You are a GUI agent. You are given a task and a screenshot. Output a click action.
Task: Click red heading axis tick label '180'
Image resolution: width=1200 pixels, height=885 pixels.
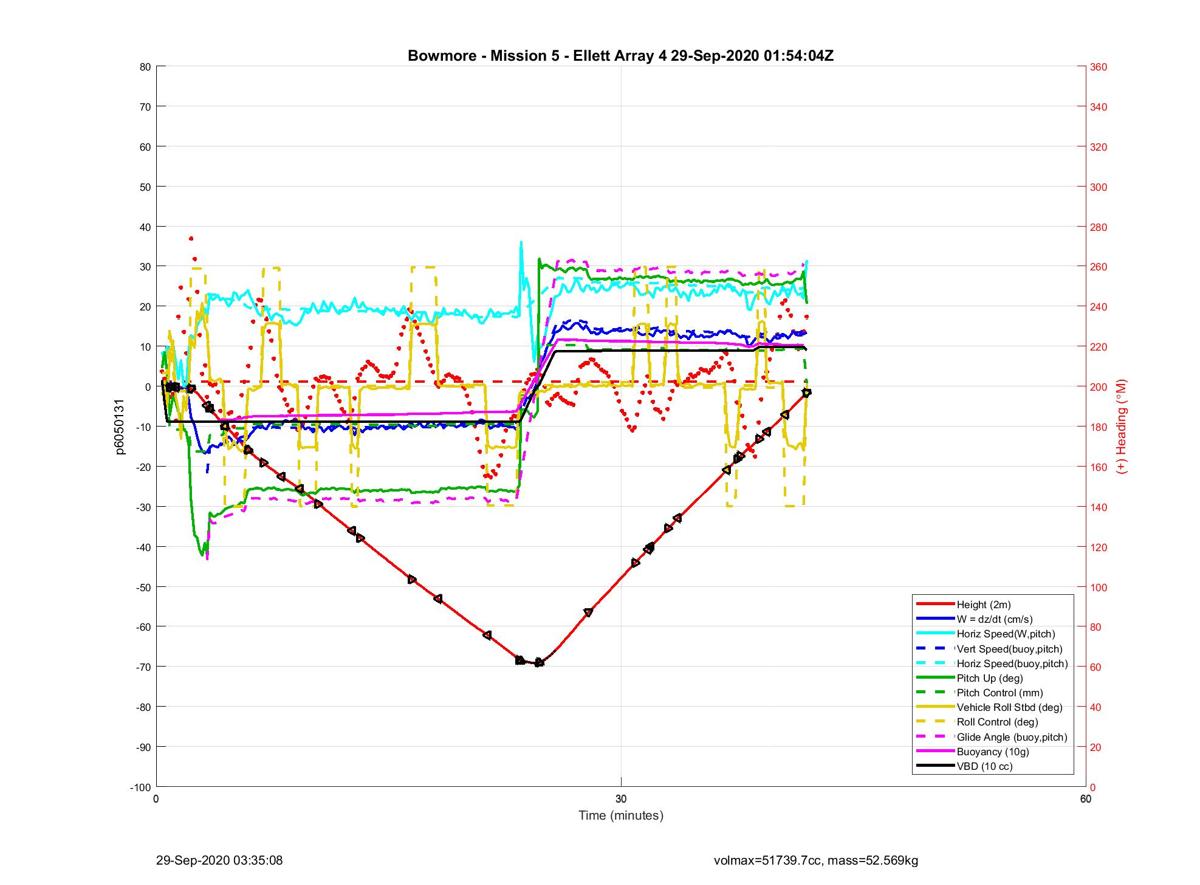point(1099,427)
